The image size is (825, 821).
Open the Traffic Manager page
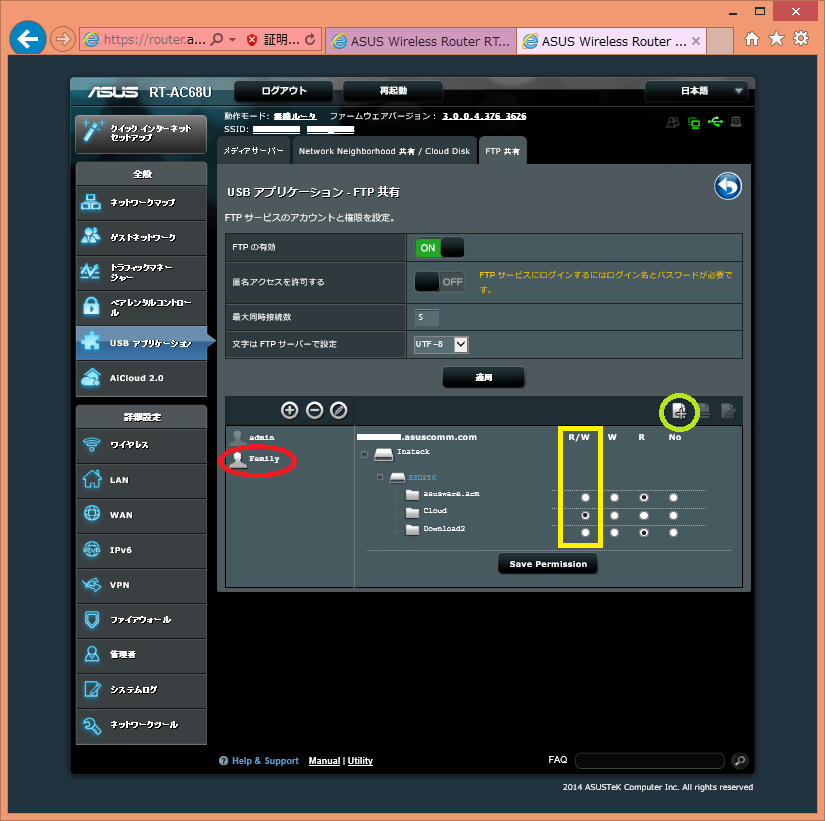[141, 272]
